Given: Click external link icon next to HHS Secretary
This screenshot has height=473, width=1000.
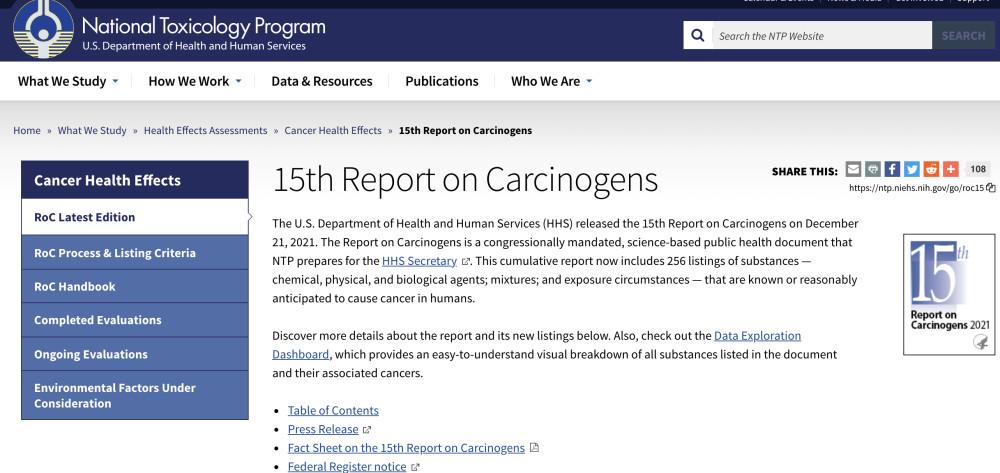Looking at the screenshot, I should click(466, 261).
